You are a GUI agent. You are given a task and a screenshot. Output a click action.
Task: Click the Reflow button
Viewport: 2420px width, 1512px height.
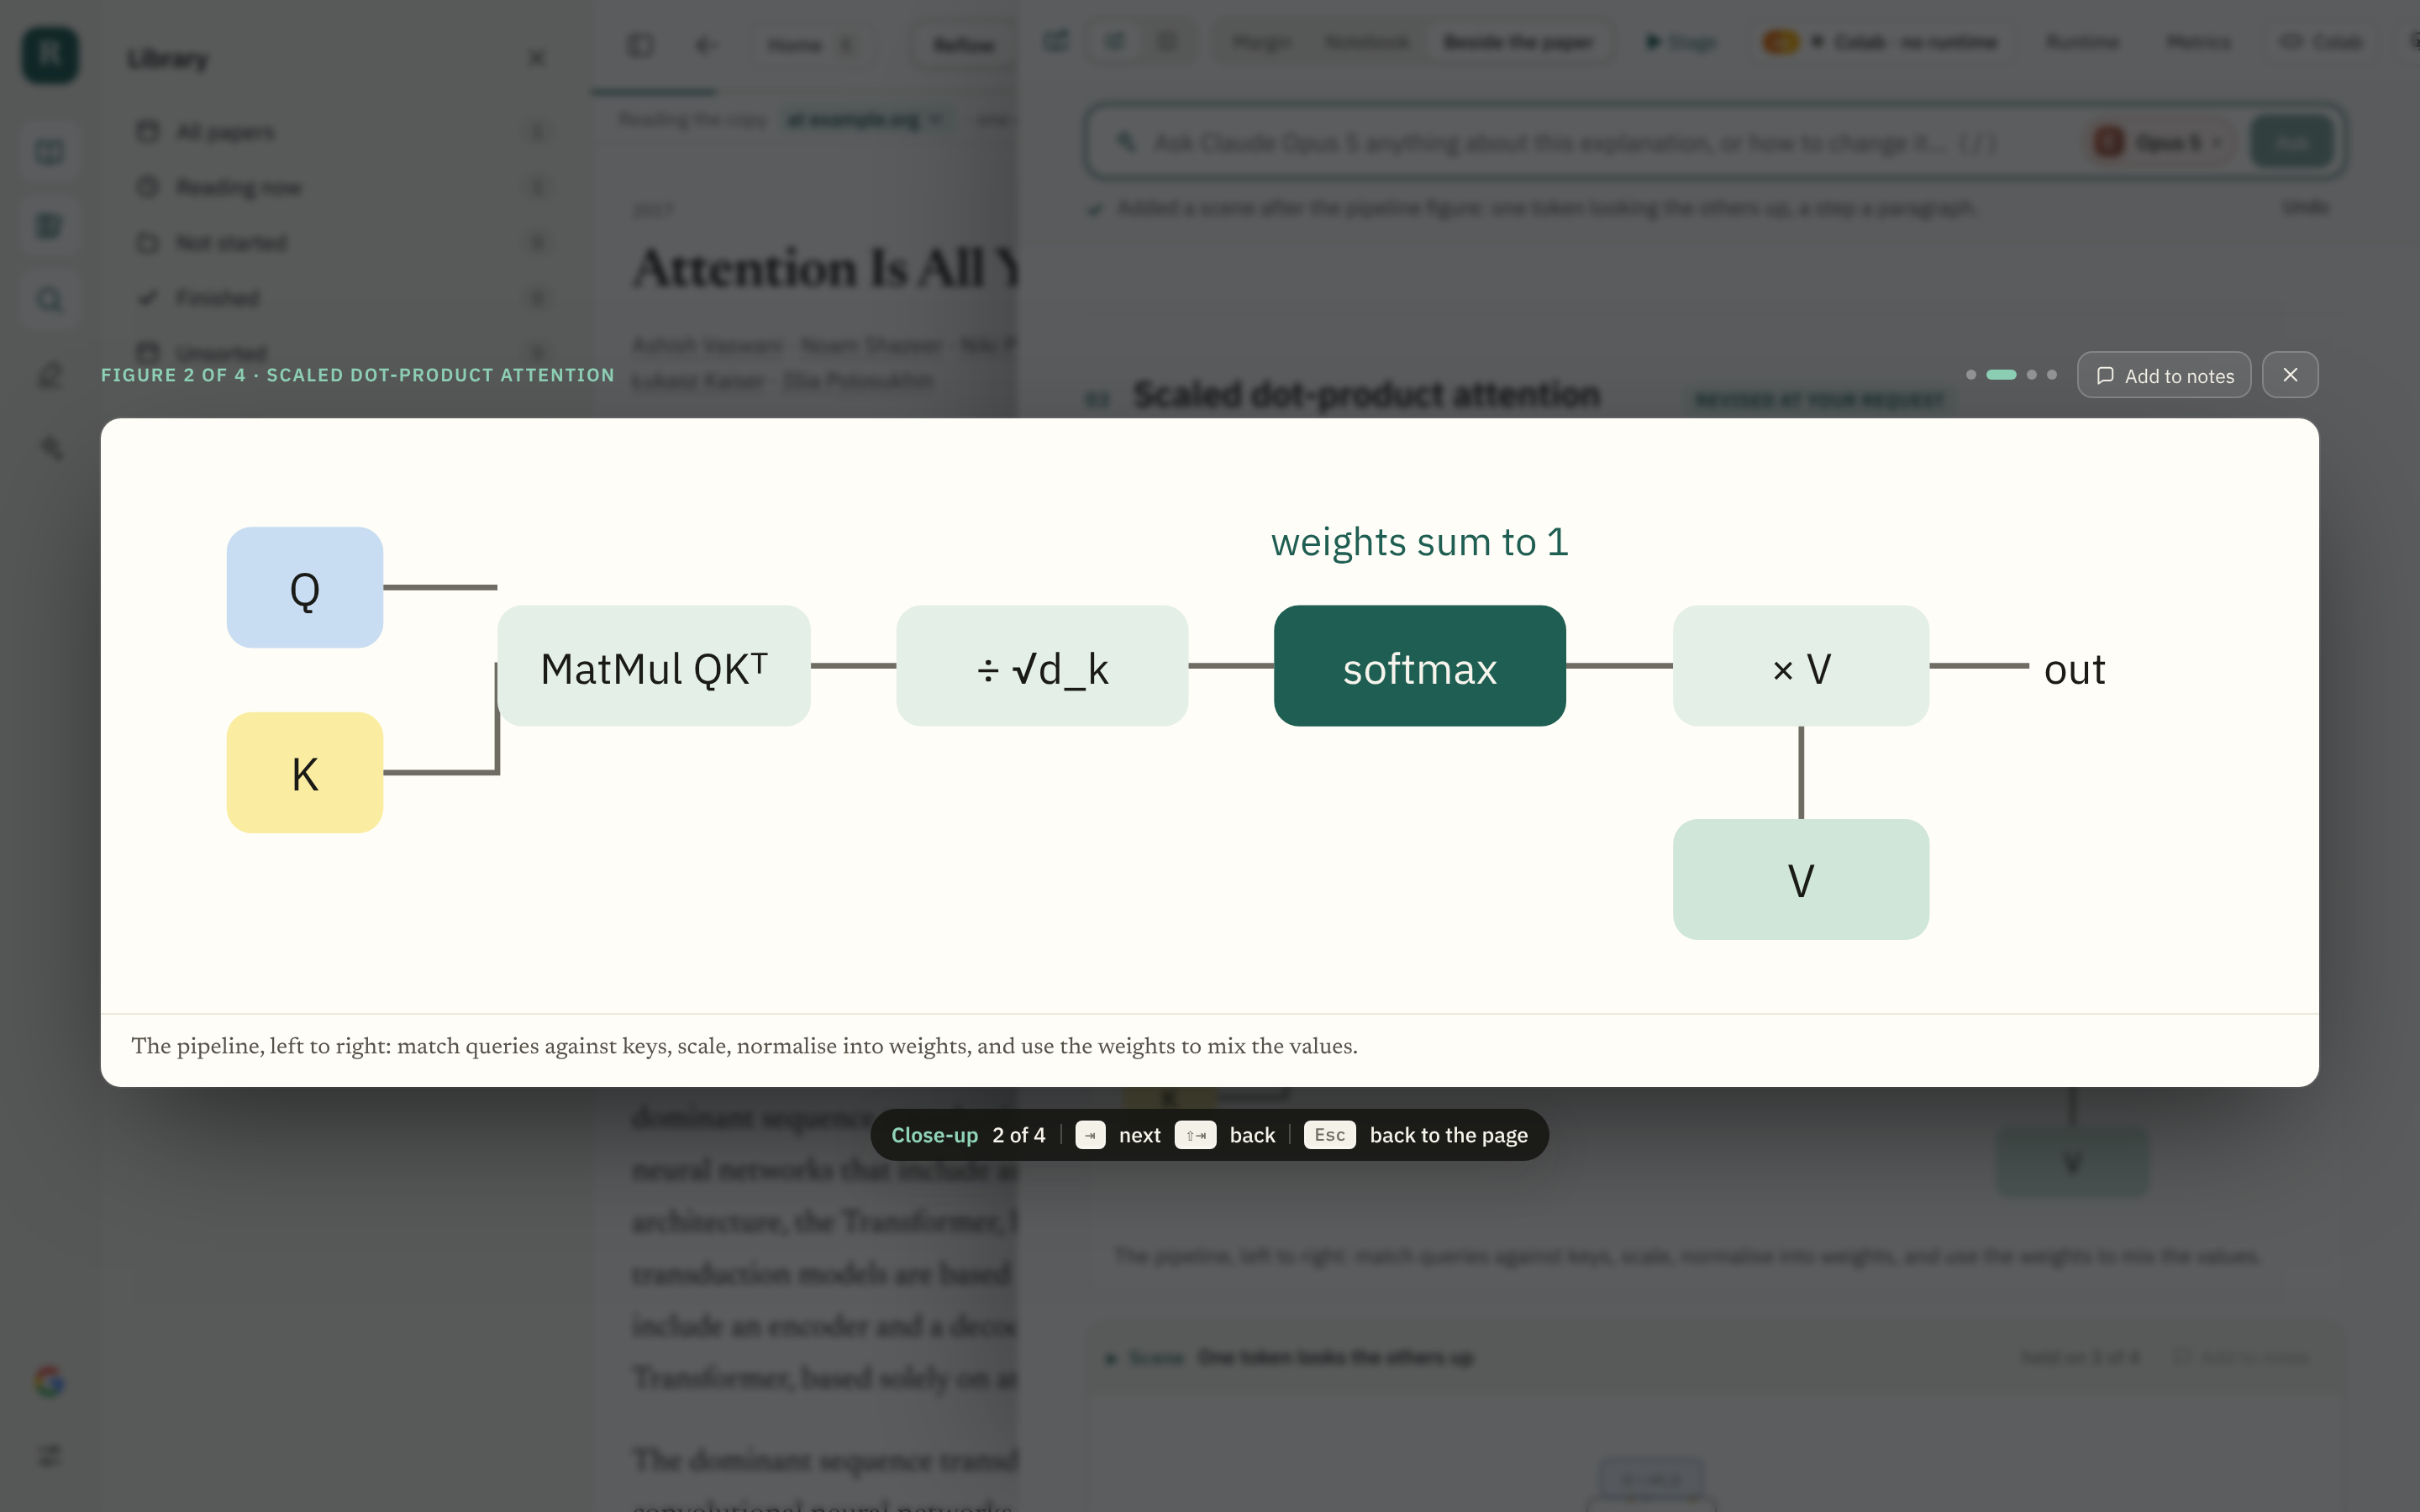pos(963,45)
